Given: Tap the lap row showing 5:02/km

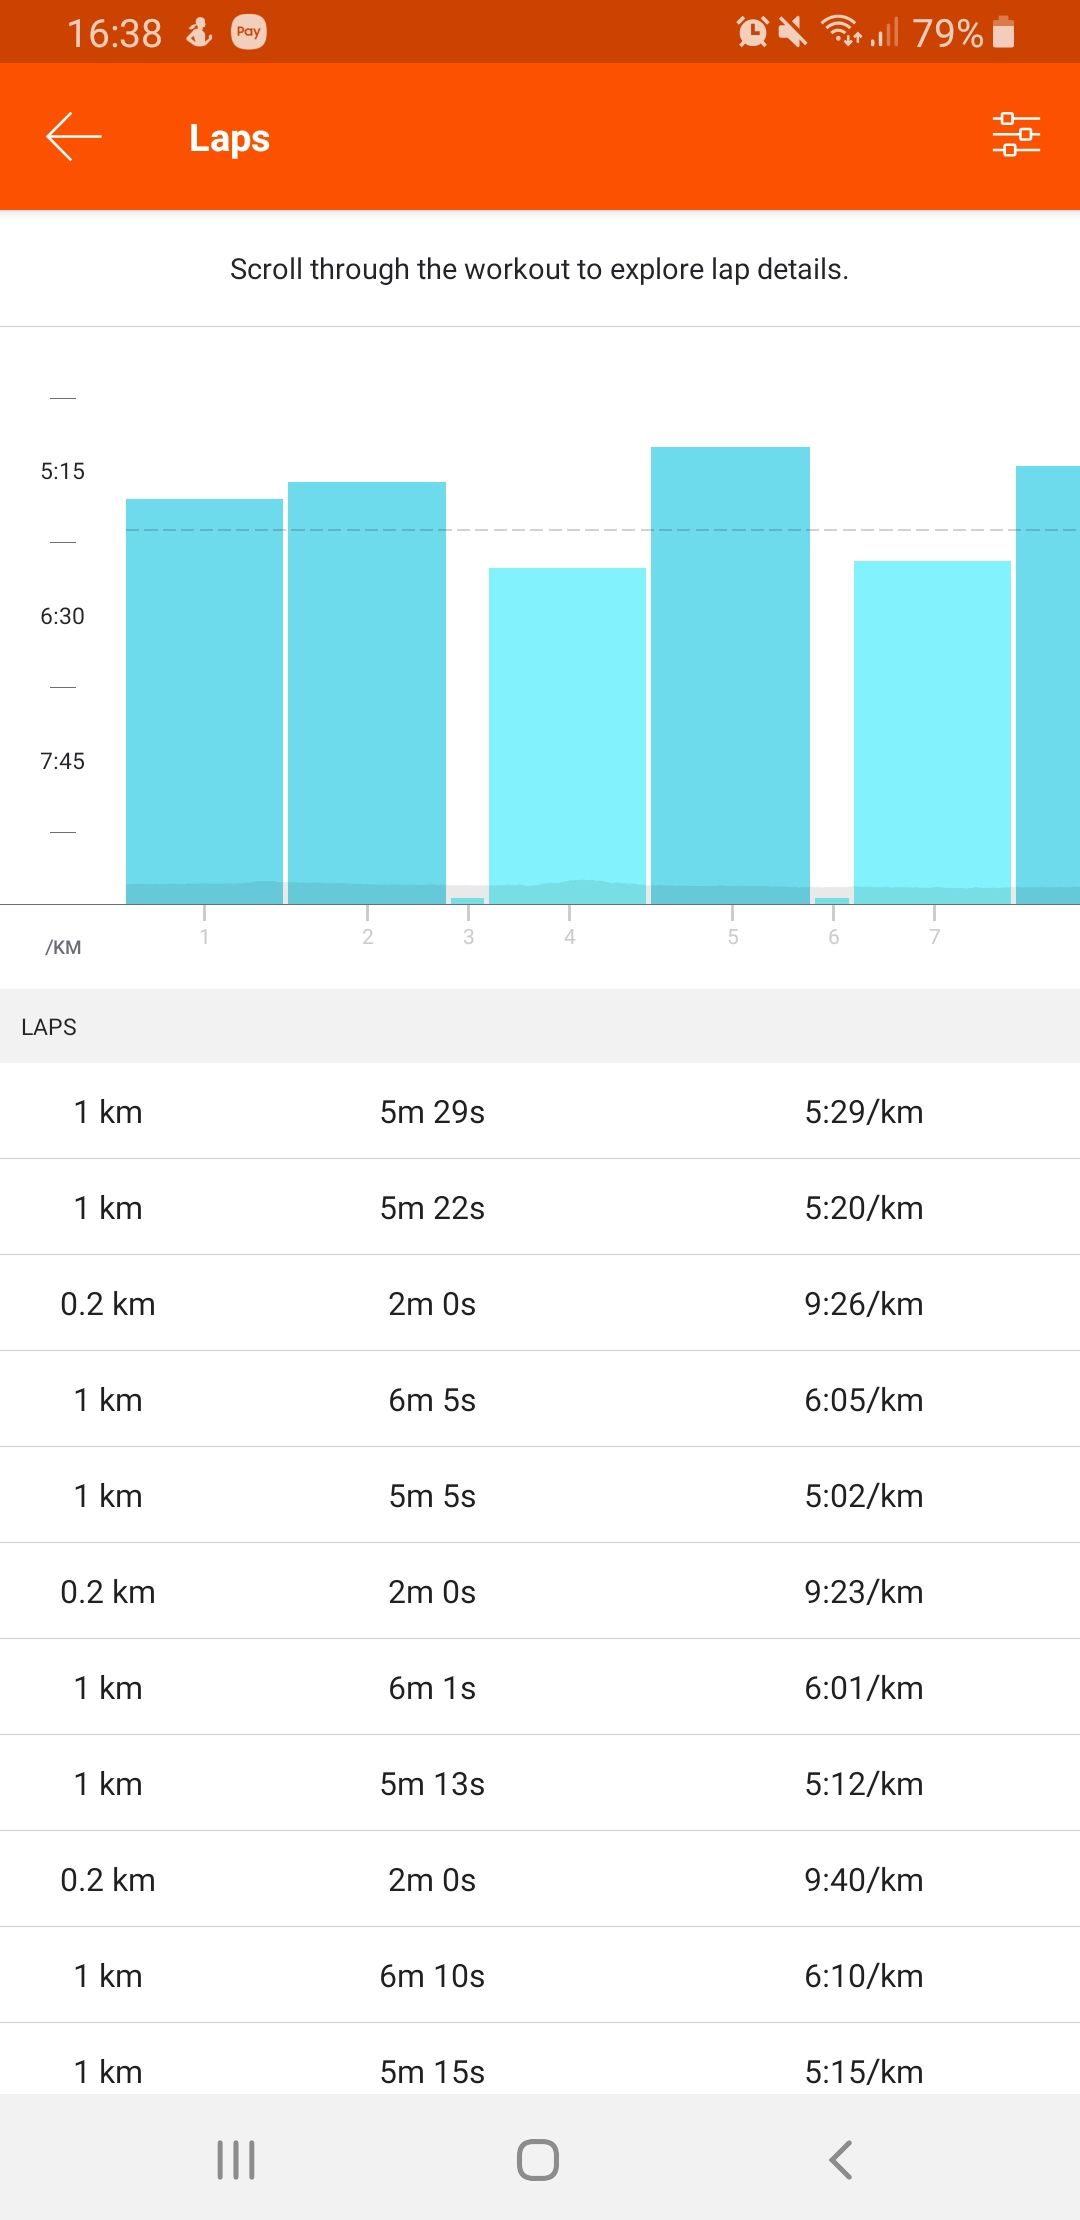Looking at the screenshot, I should 540,1496.
